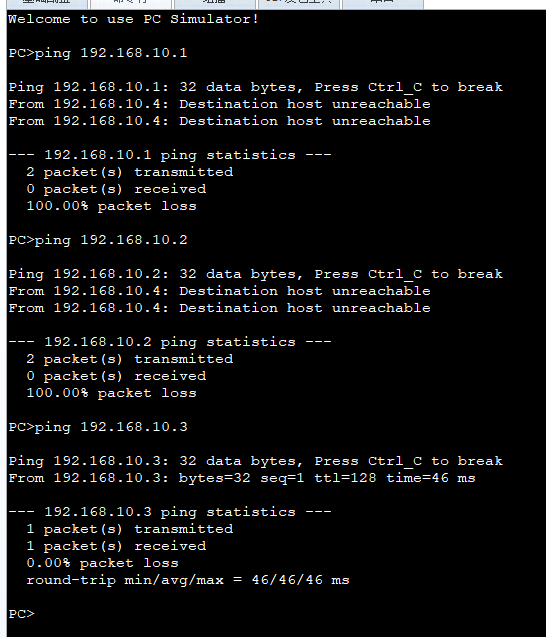
Task: Click the empty PC> prompt at the bottom
Action: click(x=22, y=613)
